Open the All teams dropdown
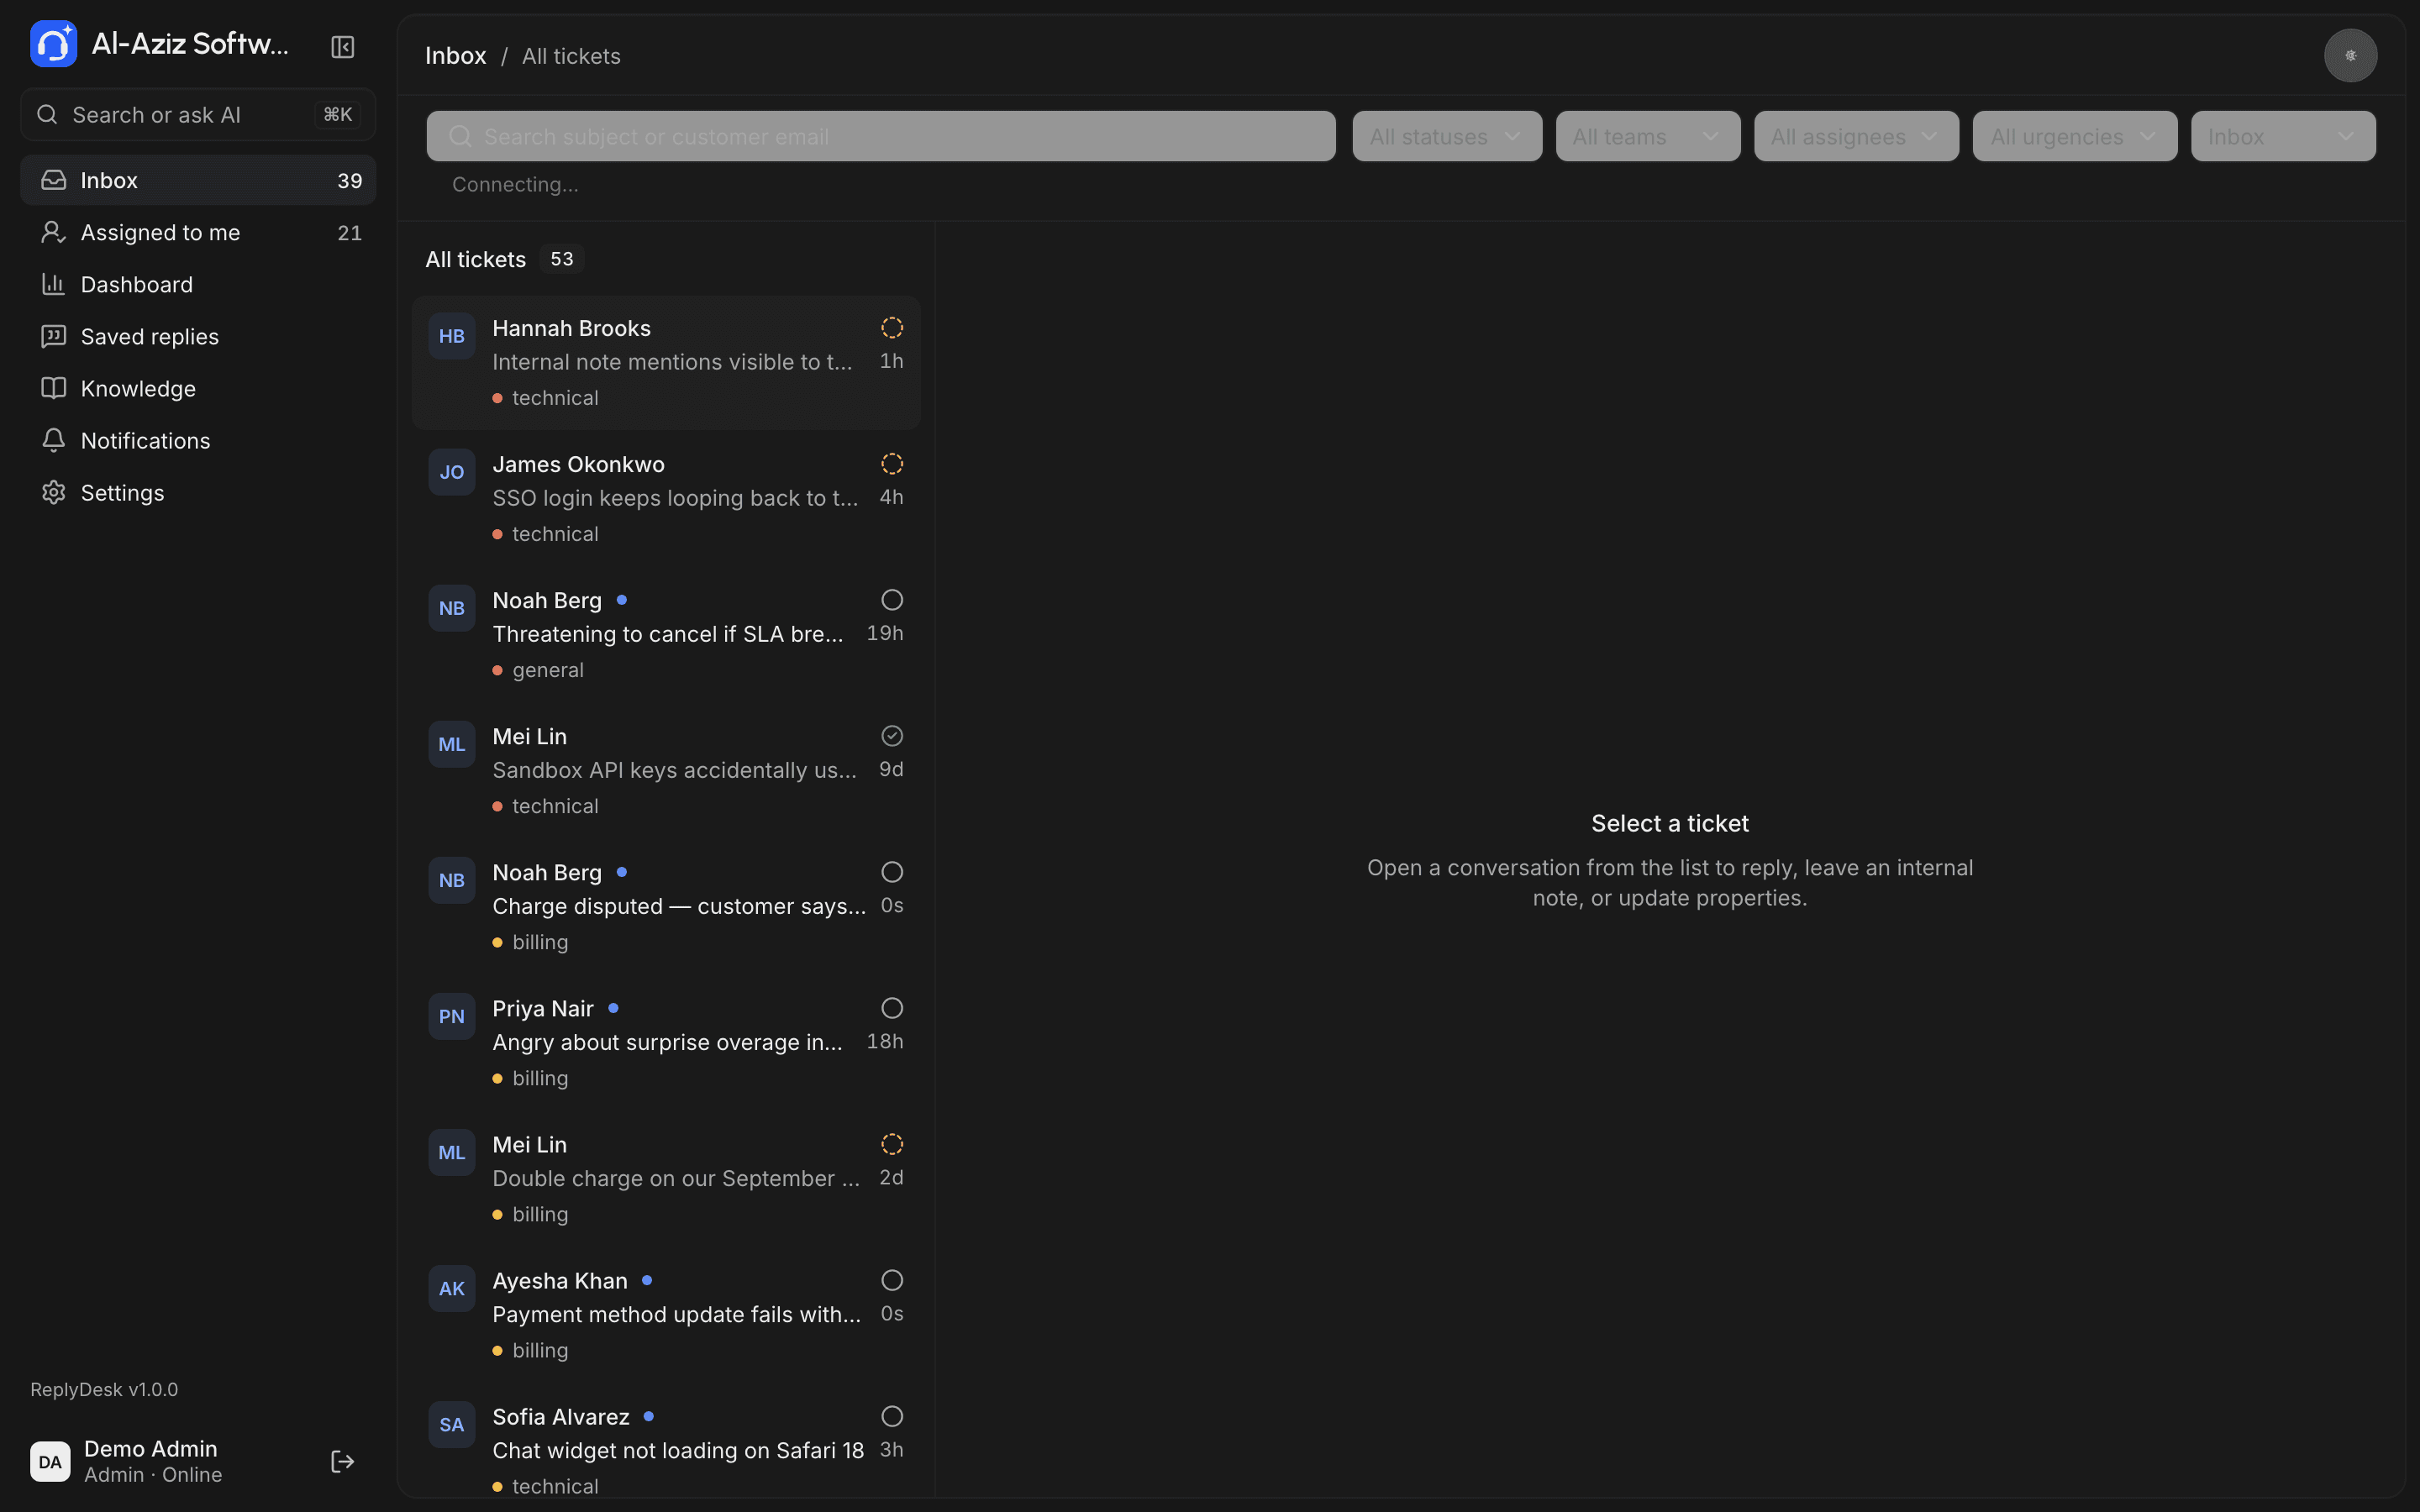This screenshot has height=1512, width=2420. point(1648,136)
